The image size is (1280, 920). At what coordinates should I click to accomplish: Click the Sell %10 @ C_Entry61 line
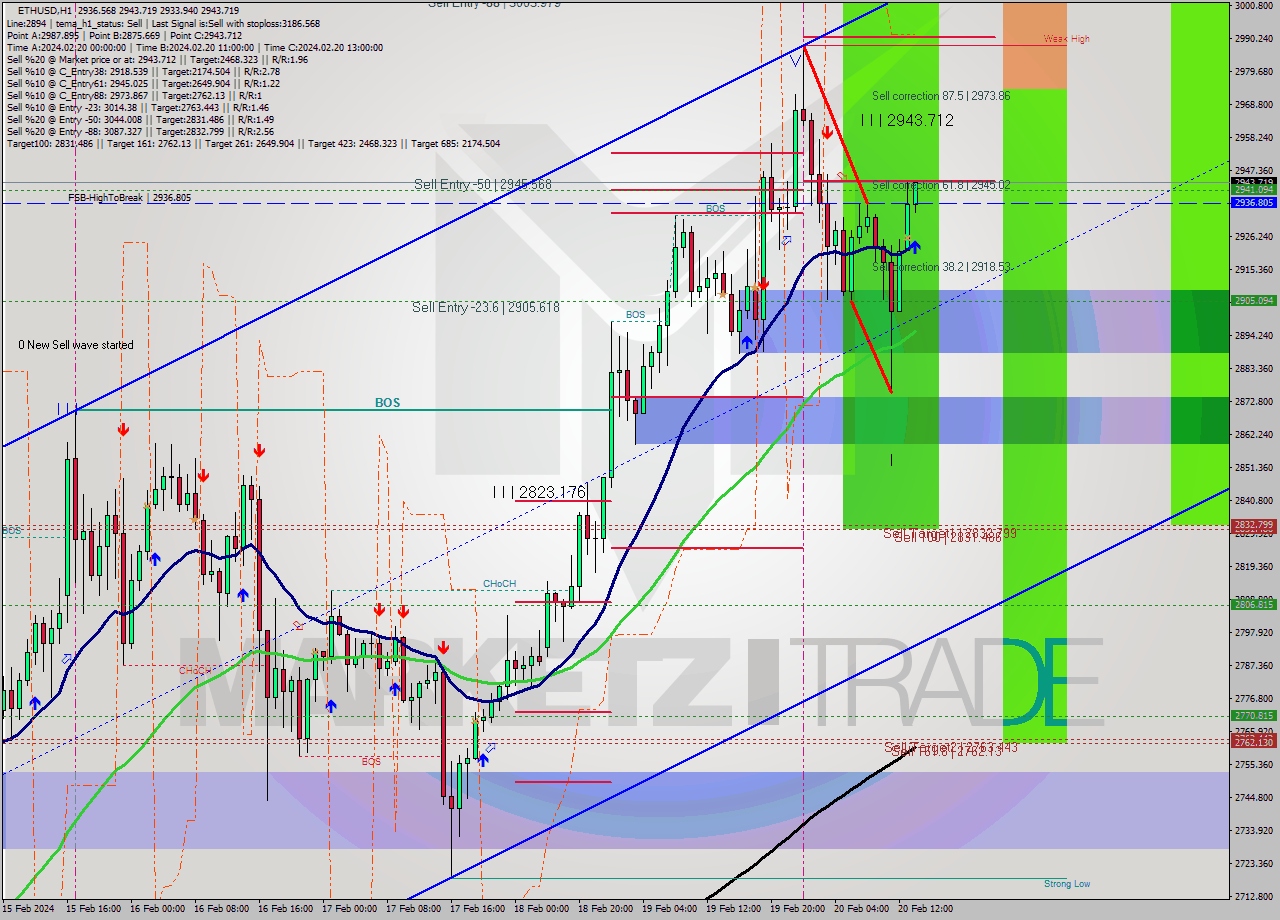(143, 83)
